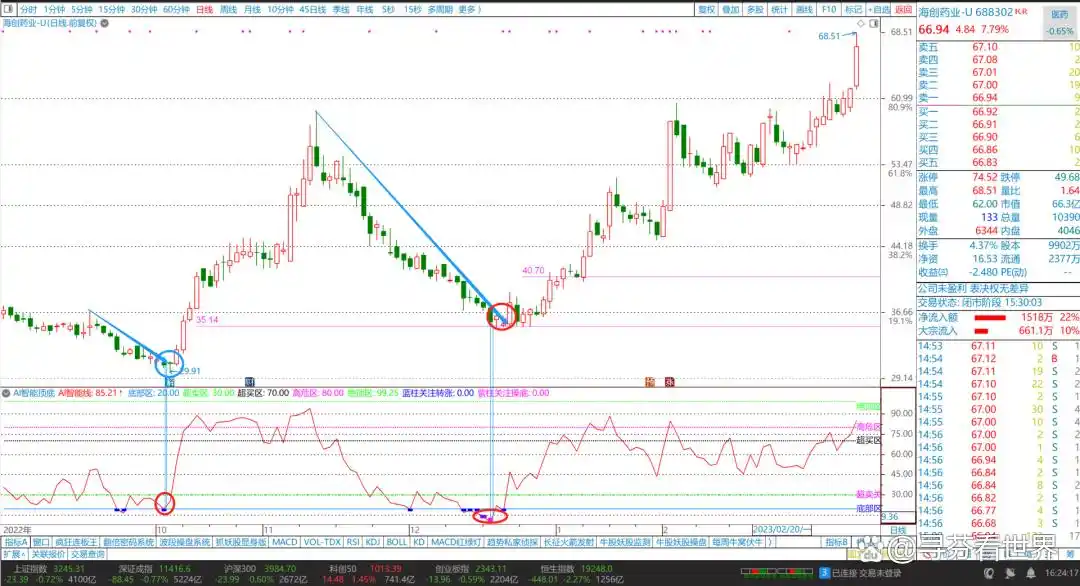Open the 复权 adjustment dropdown
This screenshot has height=586, width=1080.
click(x=707, y=8)
